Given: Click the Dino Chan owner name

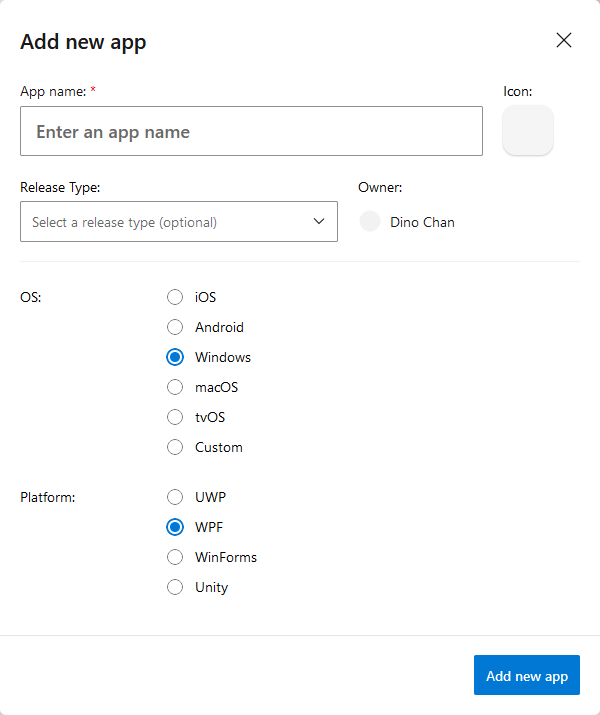Looking at the screenshot, I should click(422, 222).
